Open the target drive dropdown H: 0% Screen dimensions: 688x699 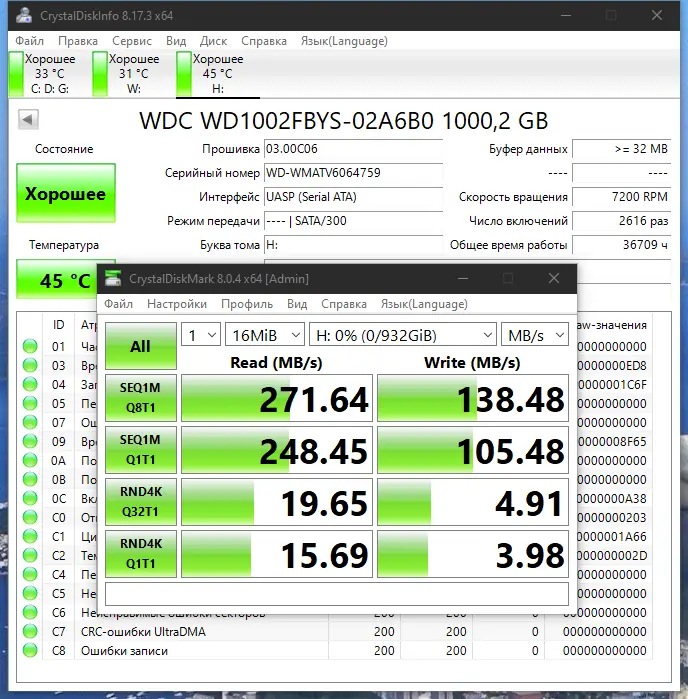click(403, 334)
